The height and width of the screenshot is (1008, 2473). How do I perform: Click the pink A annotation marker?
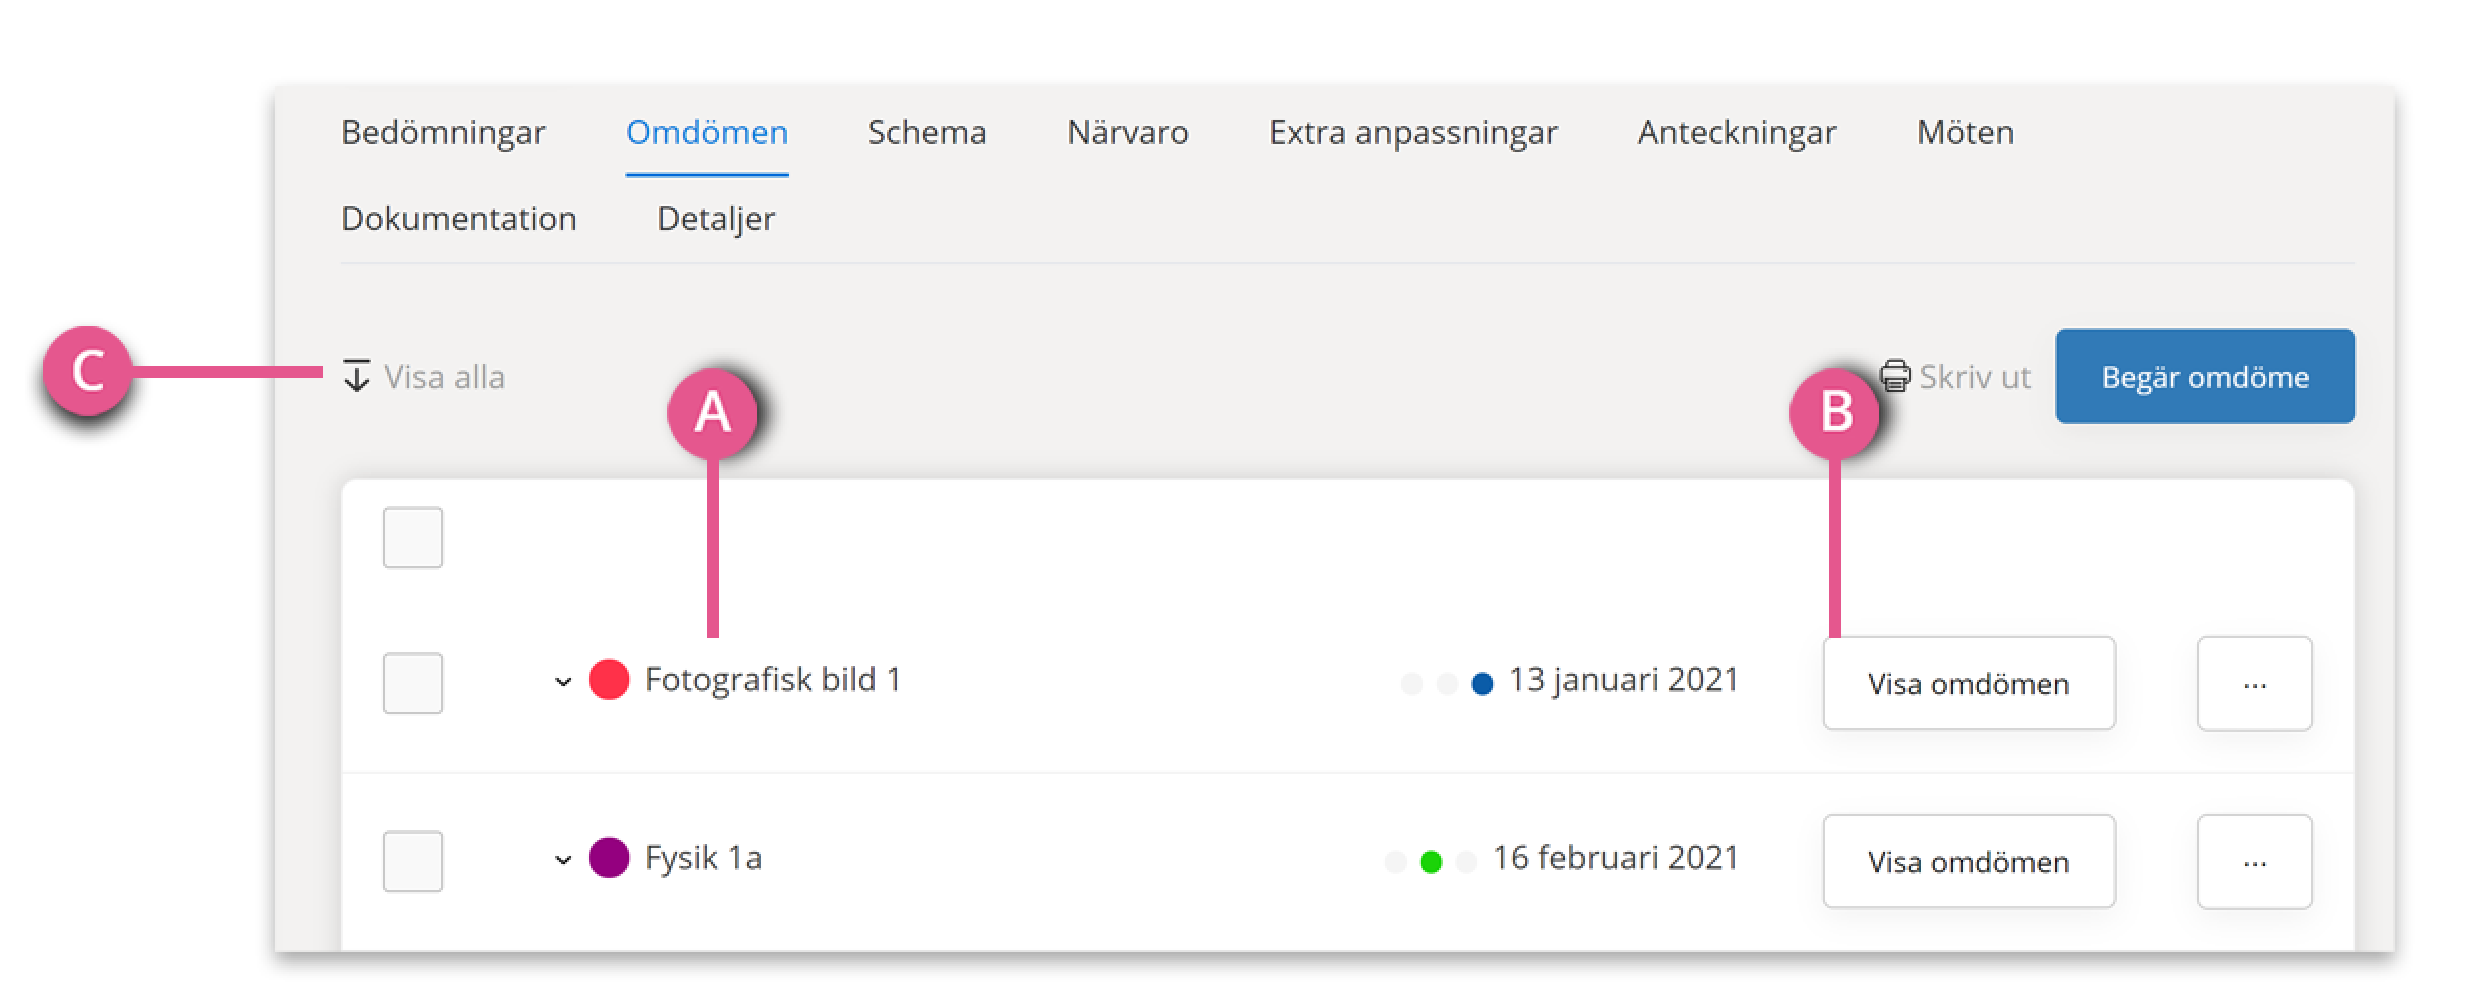tap(712, 413)
